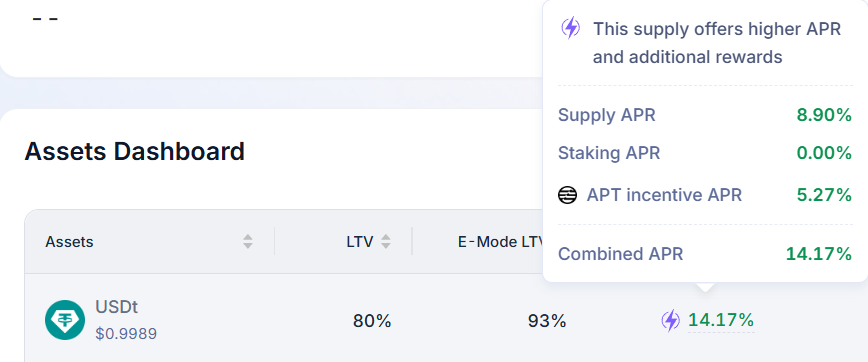Sort table by LTV column arrows
Image resolution: width=868 pixels, height=362 pixels.
tap(386, 241)
